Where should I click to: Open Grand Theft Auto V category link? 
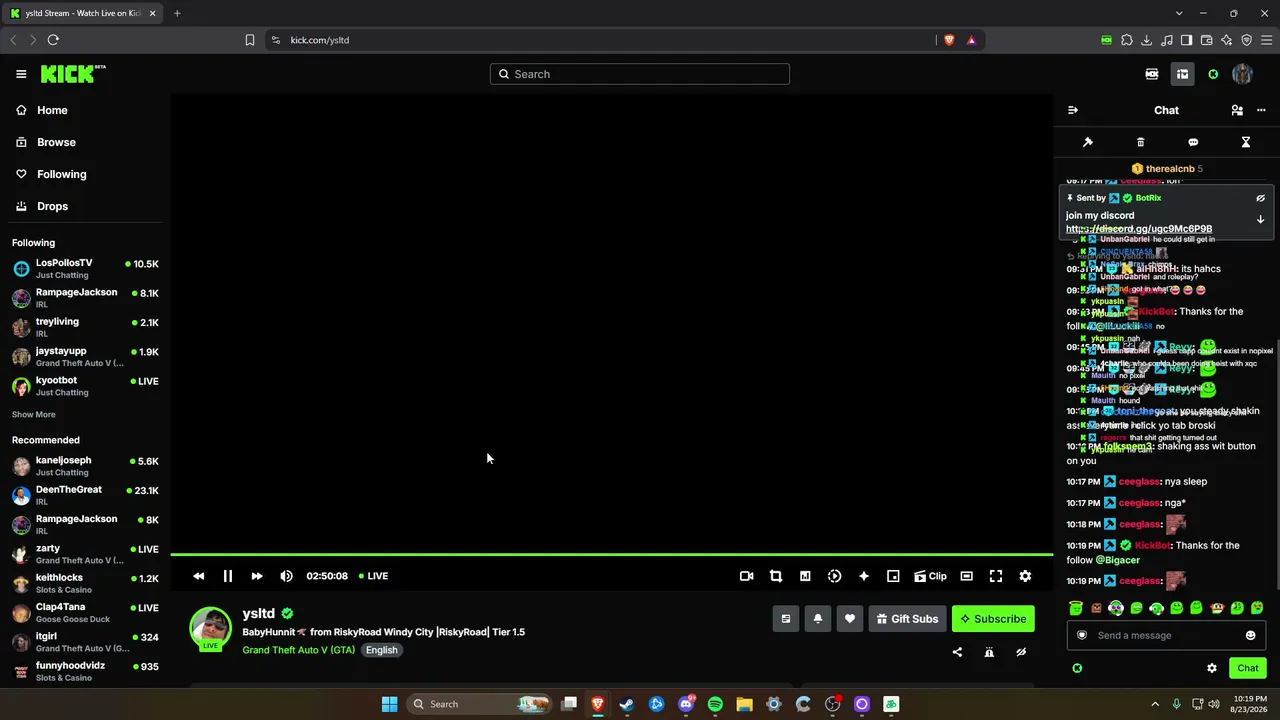(299, 650)
